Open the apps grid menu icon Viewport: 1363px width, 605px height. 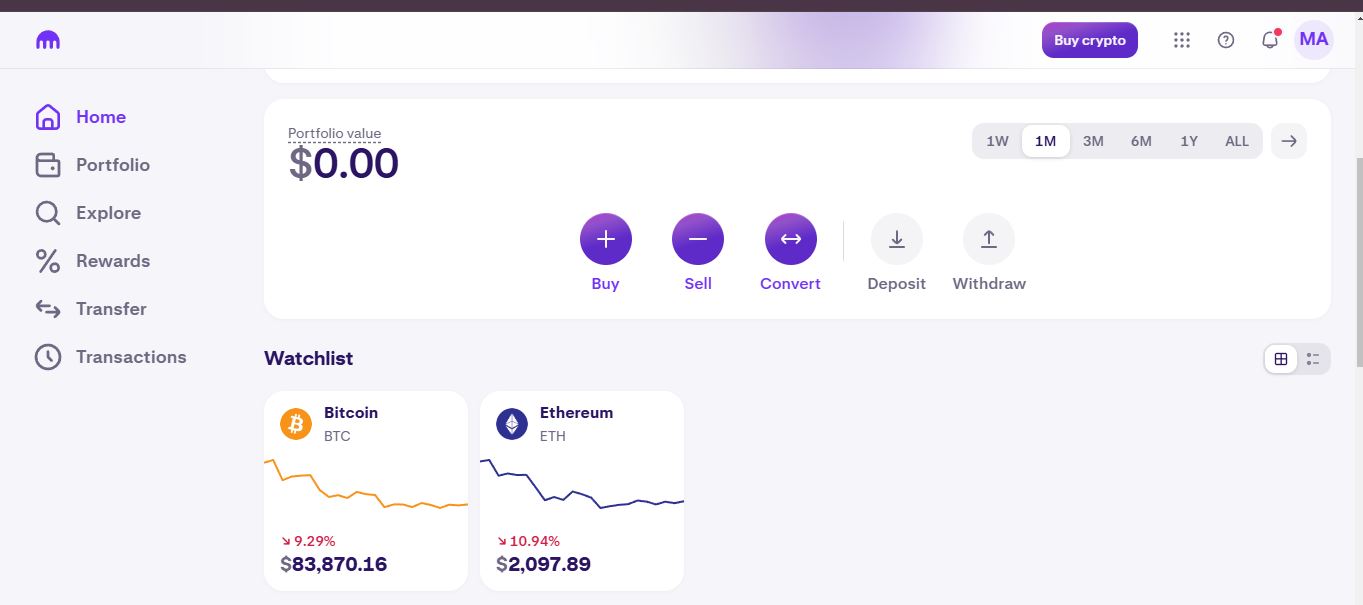point(1182,40)
